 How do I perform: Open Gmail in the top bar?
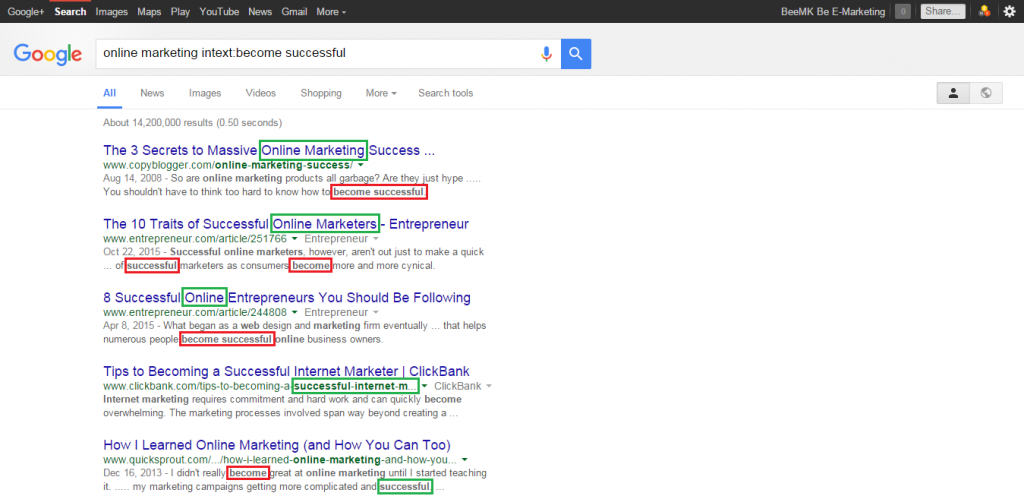tap(294, 12)
